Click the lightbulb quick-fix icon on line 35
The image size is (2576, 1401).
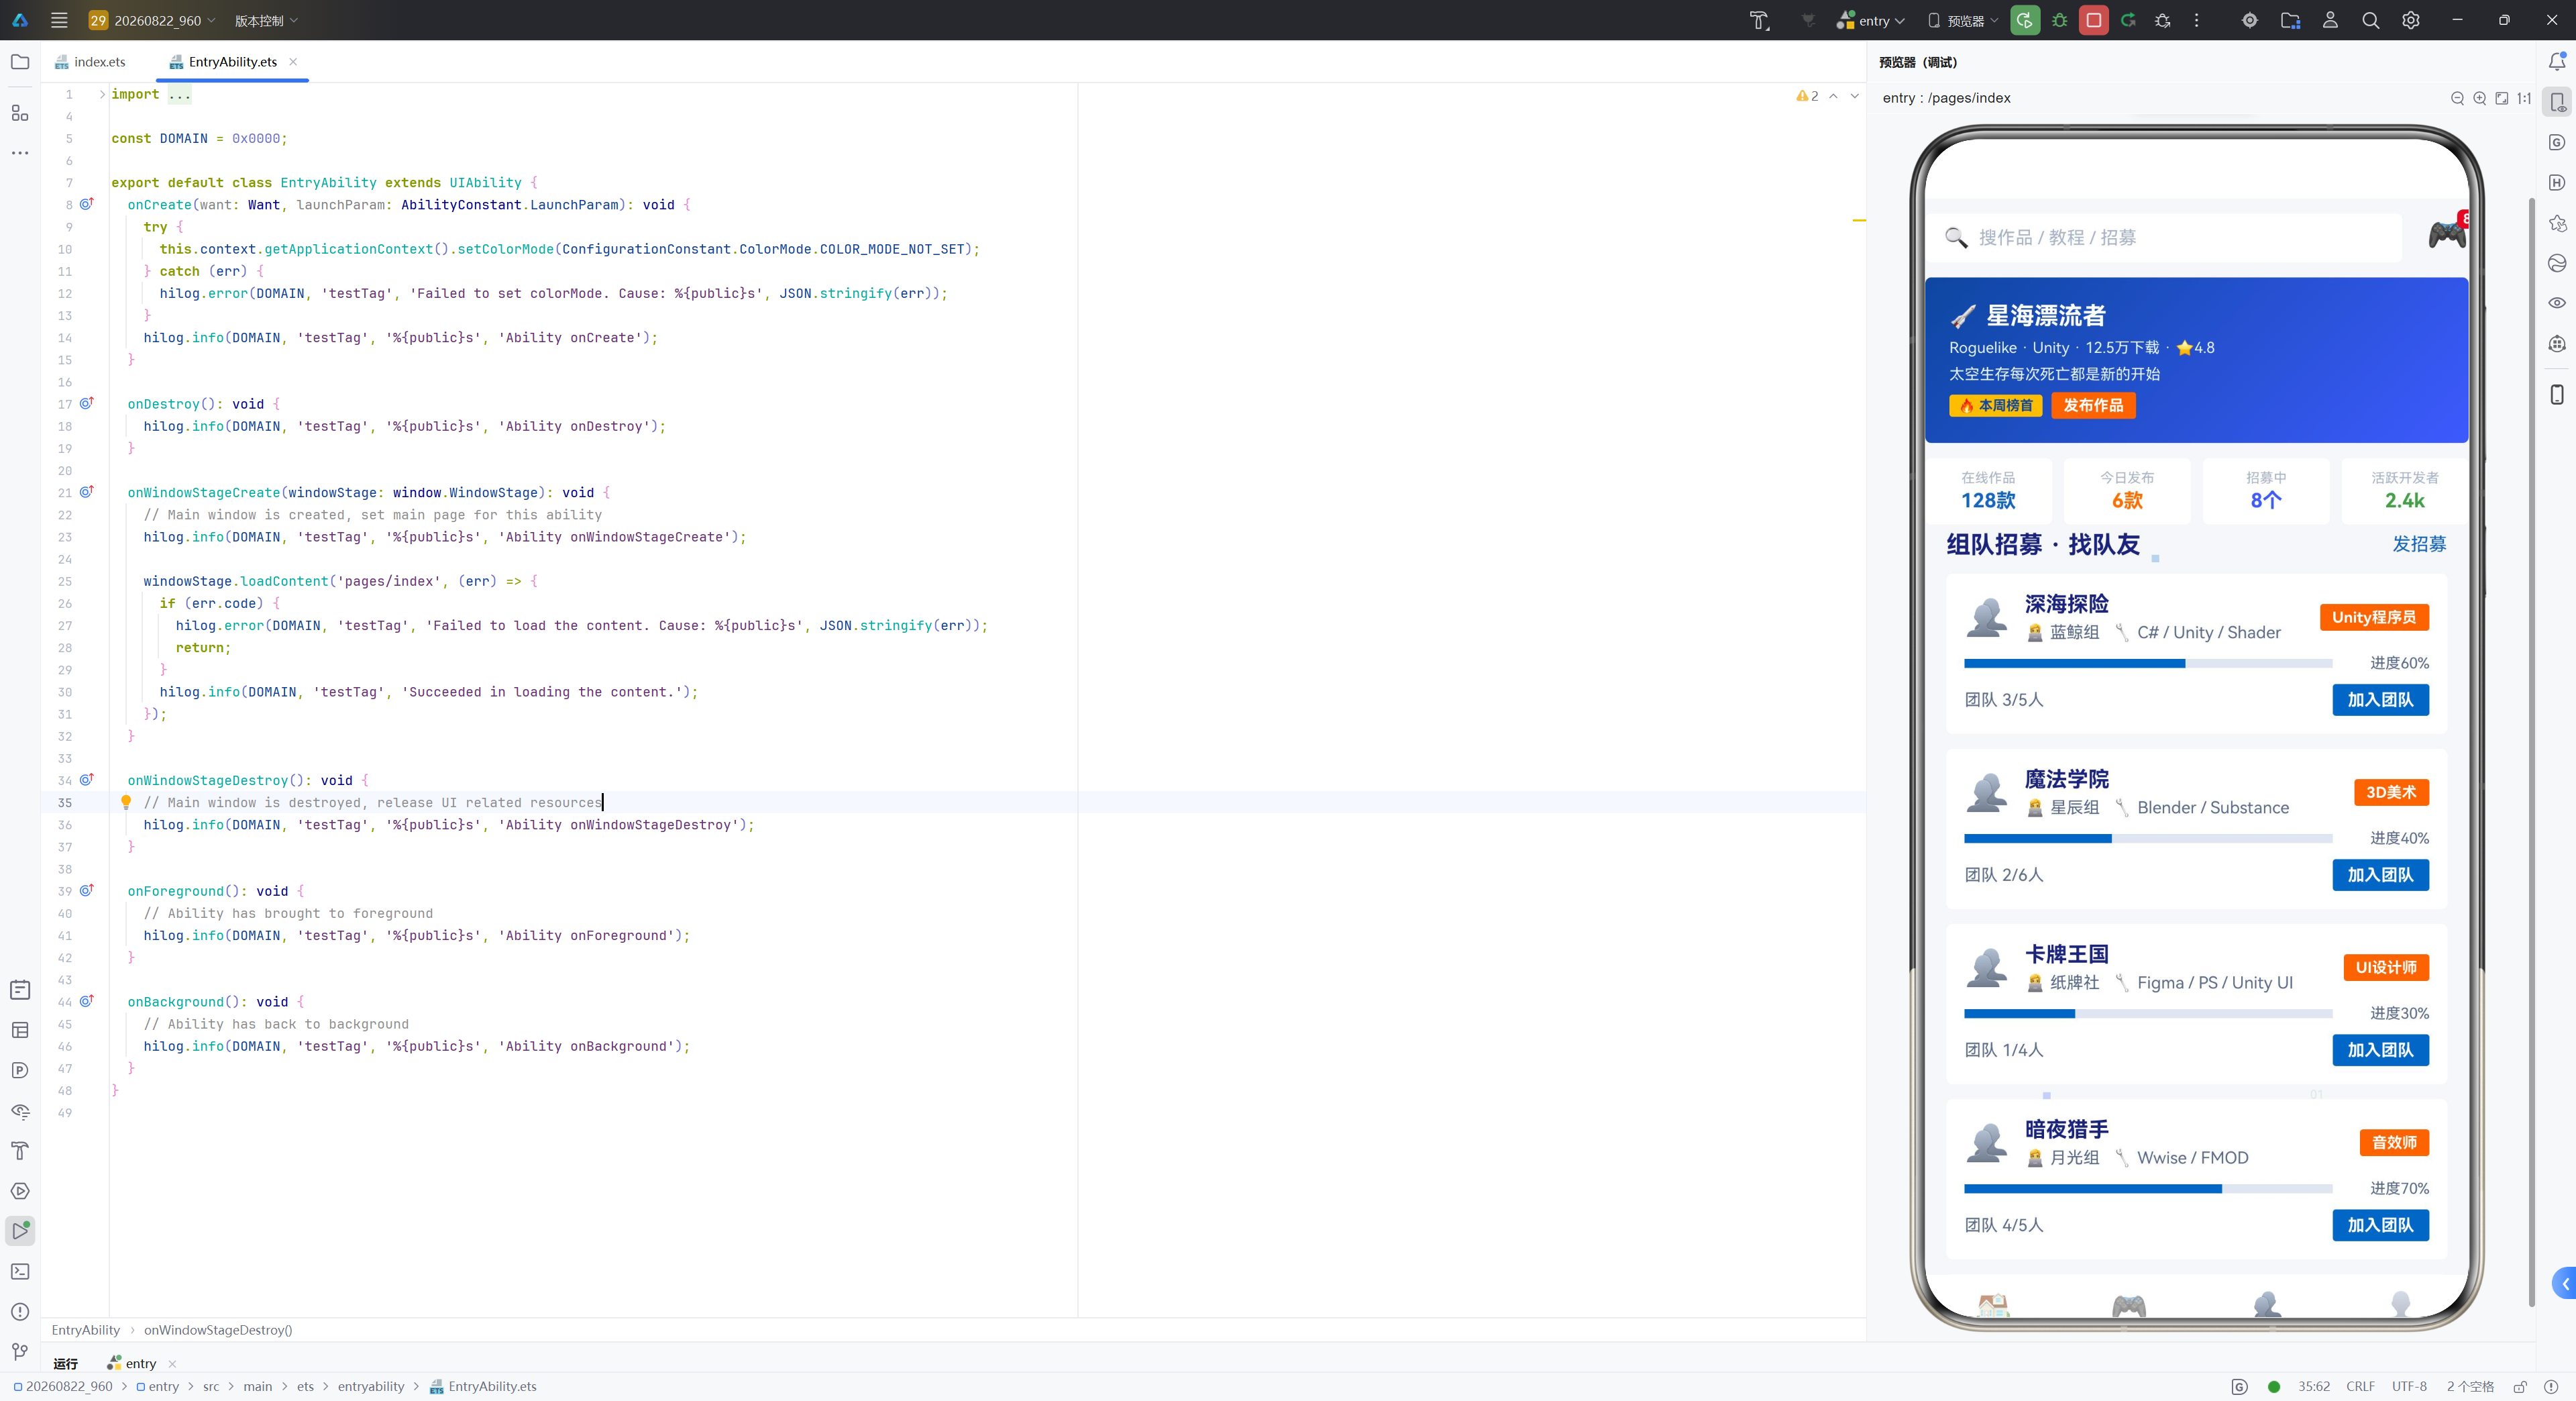click(126, 802)
